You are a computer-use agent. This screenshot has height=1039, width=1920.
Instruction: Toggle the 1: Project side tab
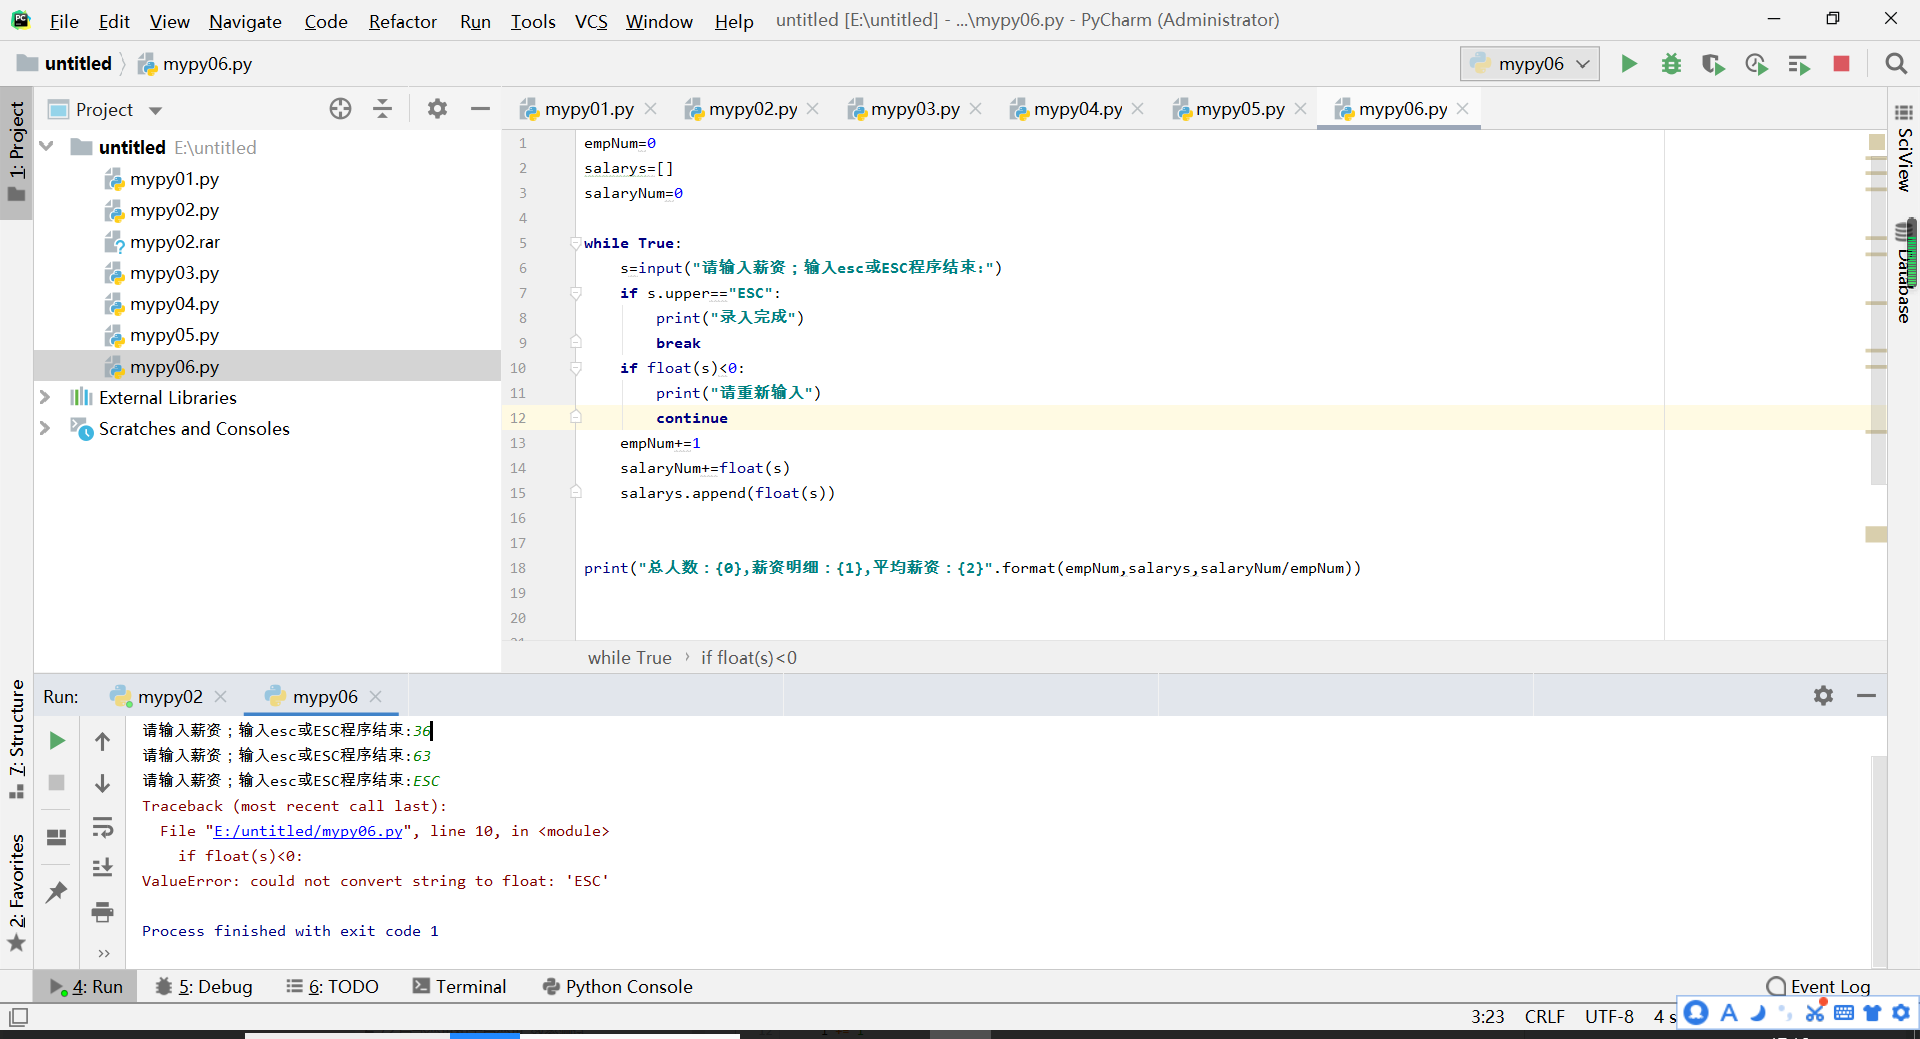[17, 152]
